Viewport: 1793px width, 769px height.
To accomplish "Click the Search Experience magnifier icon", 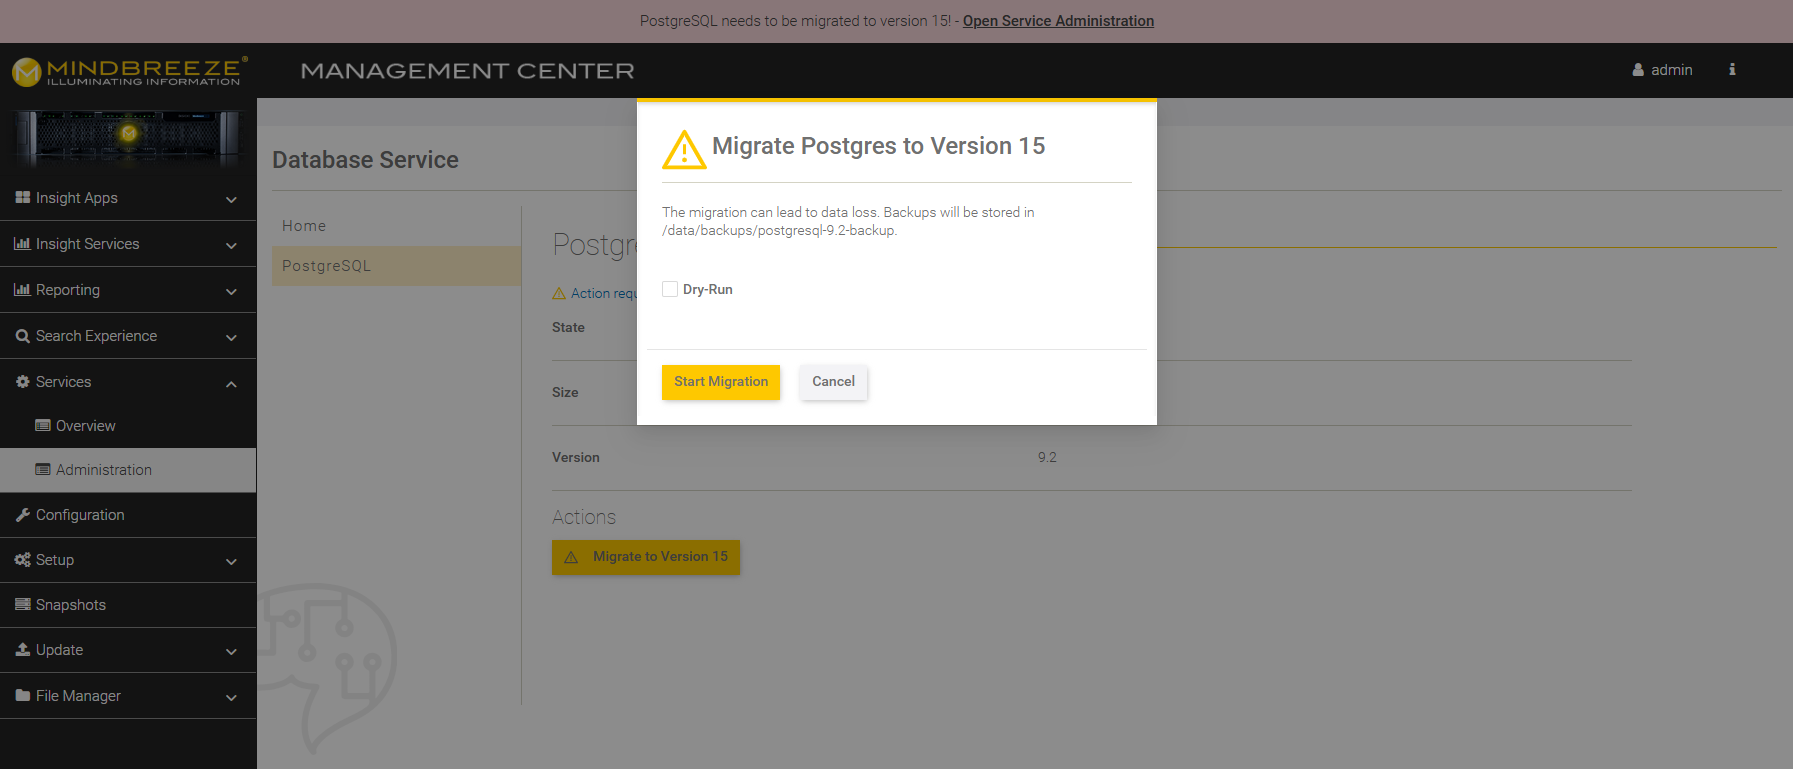I will coord(22,336).
